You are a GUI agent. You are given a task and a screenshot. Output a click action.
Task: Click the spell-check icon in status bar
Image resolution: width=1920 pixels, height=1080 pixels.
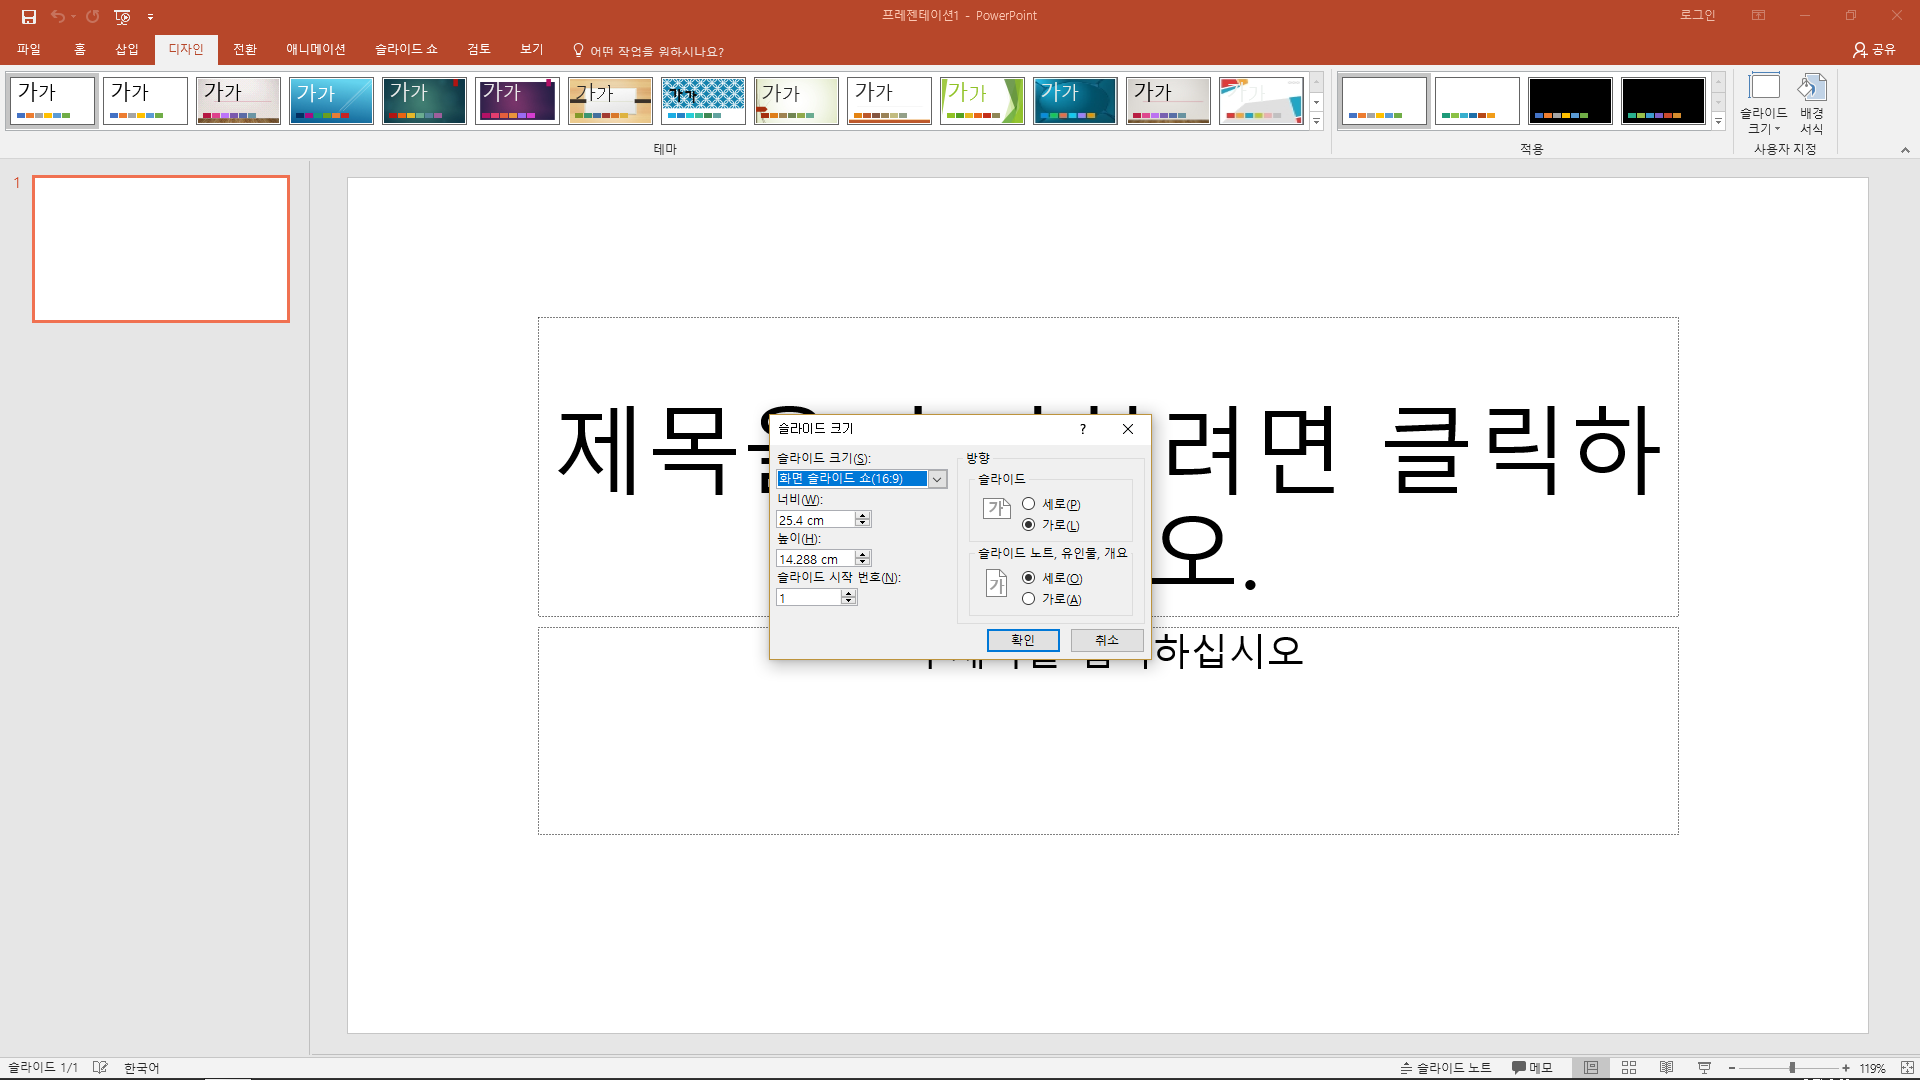[x=100, y=1068]
